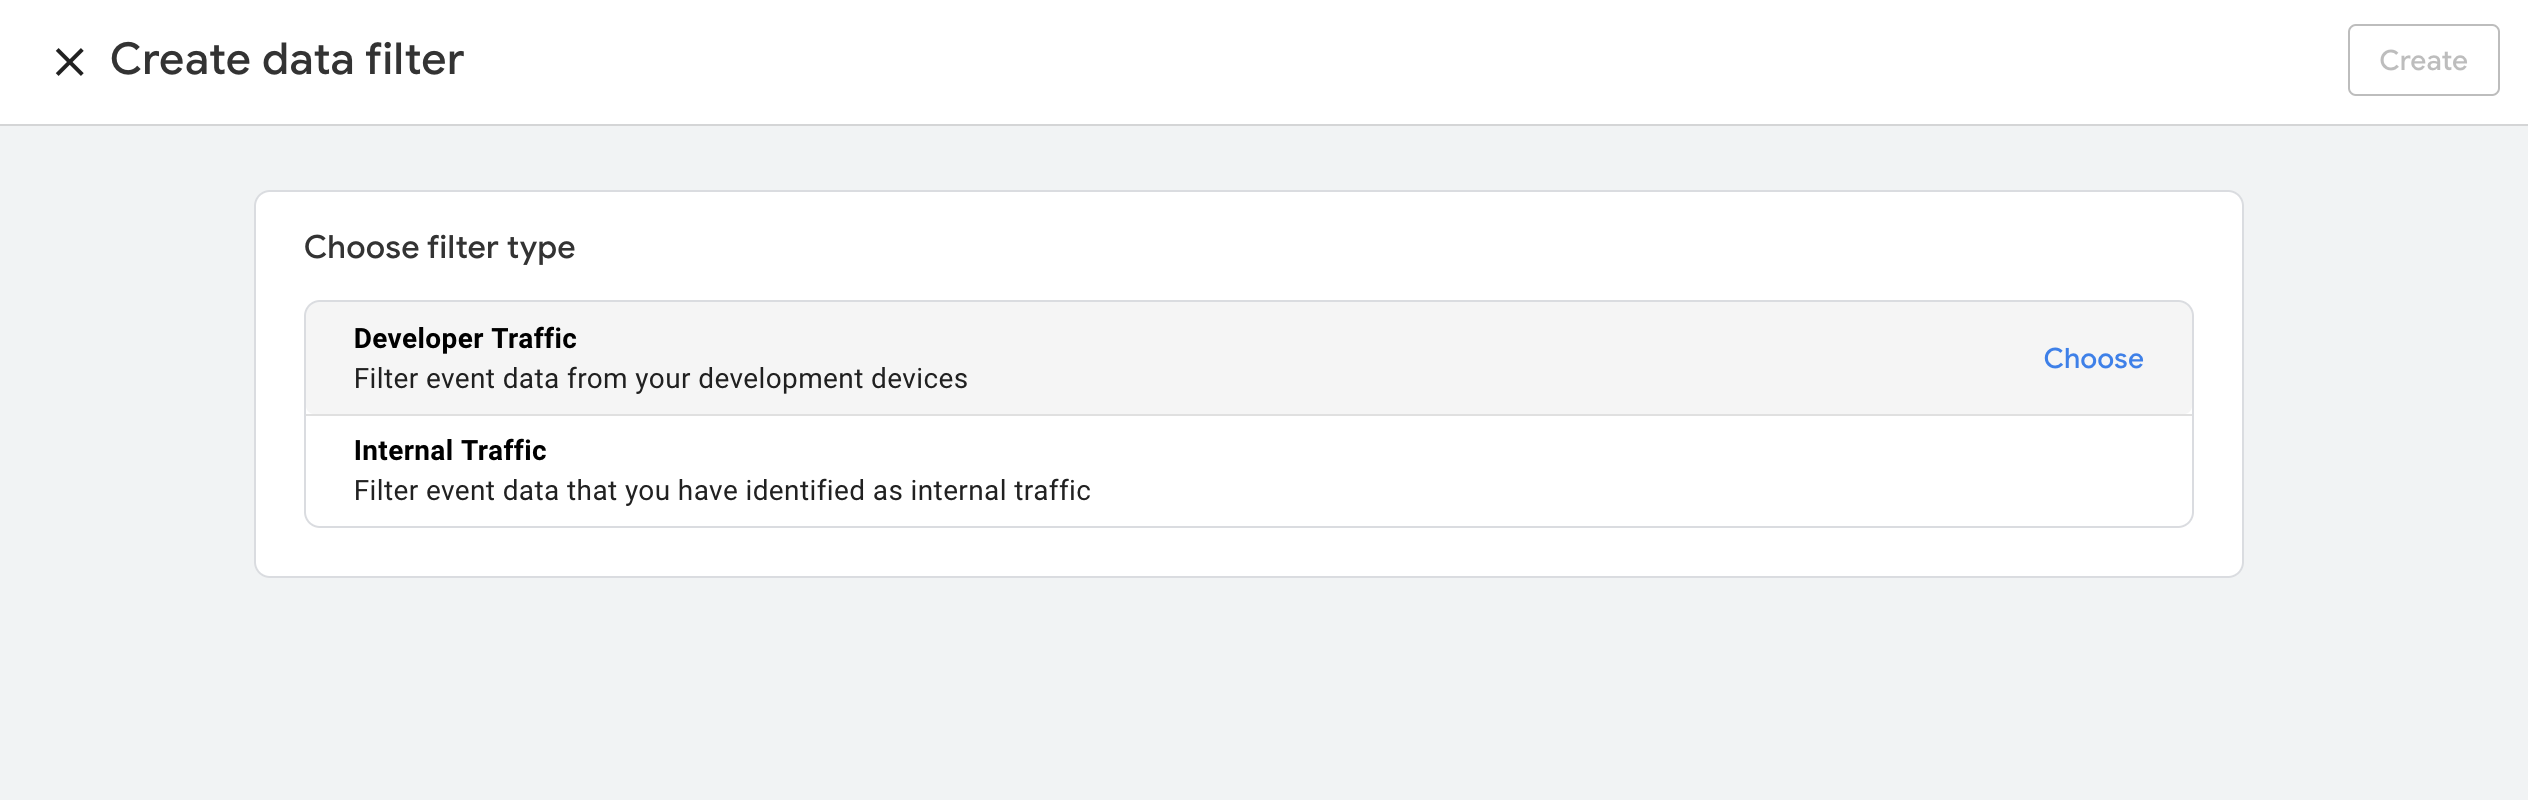The width and height of the screenshot is (2528, 800).
Task: Click the Internal Traffic description text
Action: point(722,490)
